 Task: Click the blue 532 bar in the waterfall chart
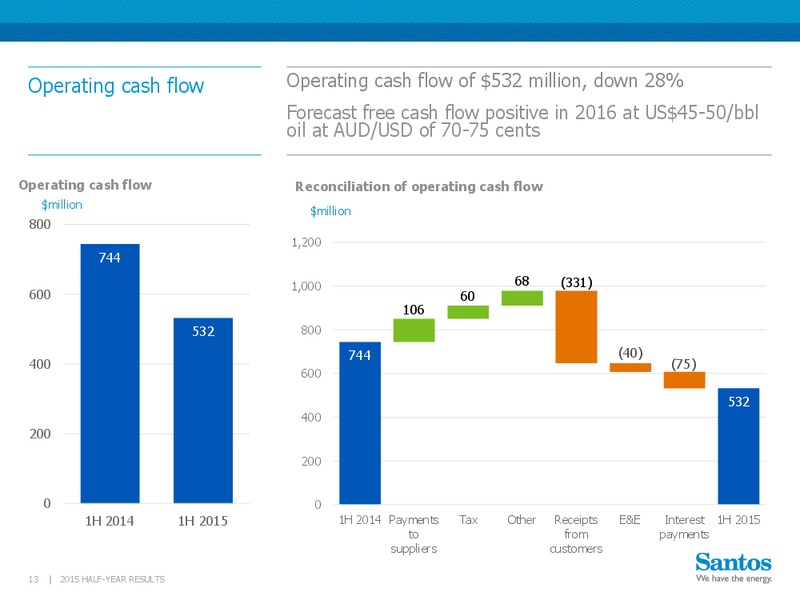click(738, 446)
